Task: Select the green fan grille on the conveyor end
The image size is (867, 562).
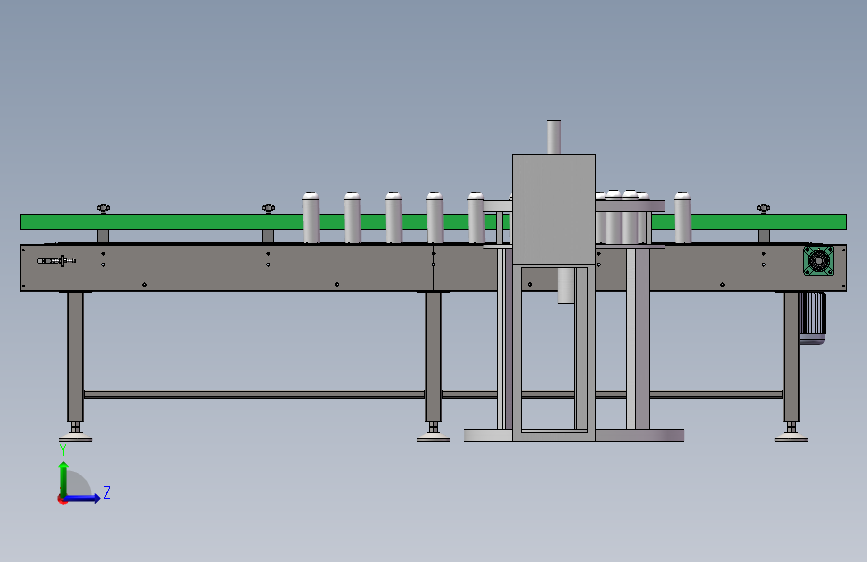Action: pyautogui.click(x=818, y=261)
